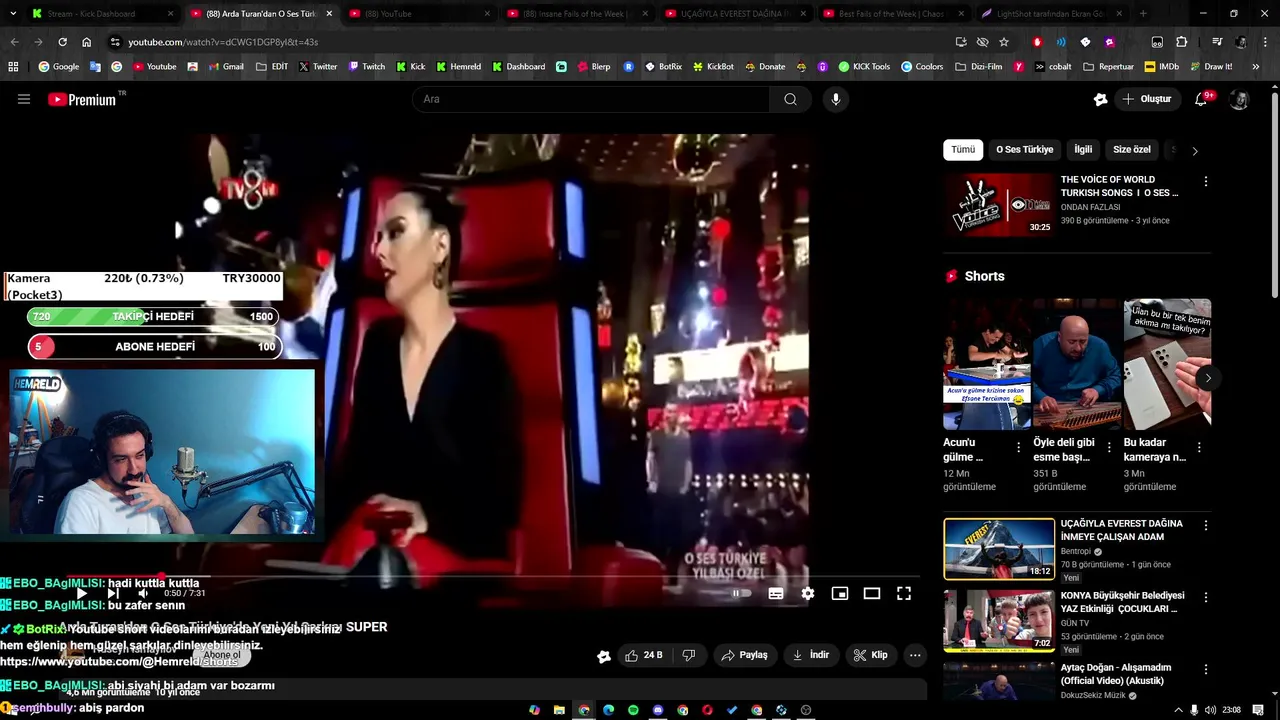Click the Paylaş share button
Image resolution: width=1280 pixels, height=720 pixels.
pyautogui.click(x=745, y=655)
